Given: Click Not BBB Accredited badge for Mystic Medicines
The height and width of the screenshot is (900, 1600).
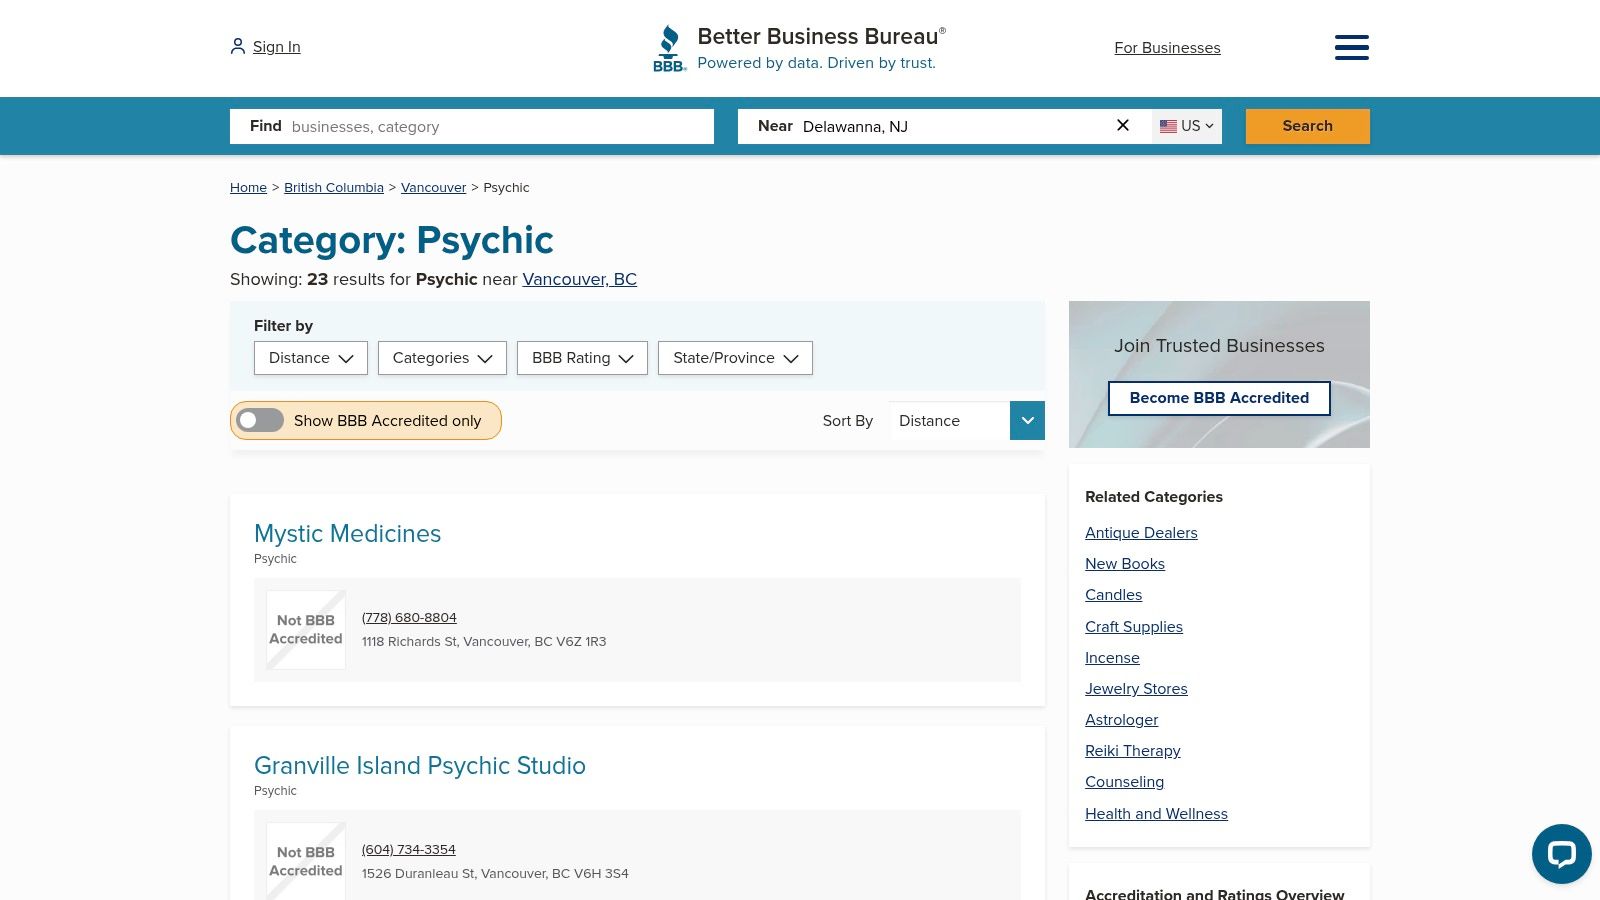Looking at the screenshot, I should [x=306, y=630].
